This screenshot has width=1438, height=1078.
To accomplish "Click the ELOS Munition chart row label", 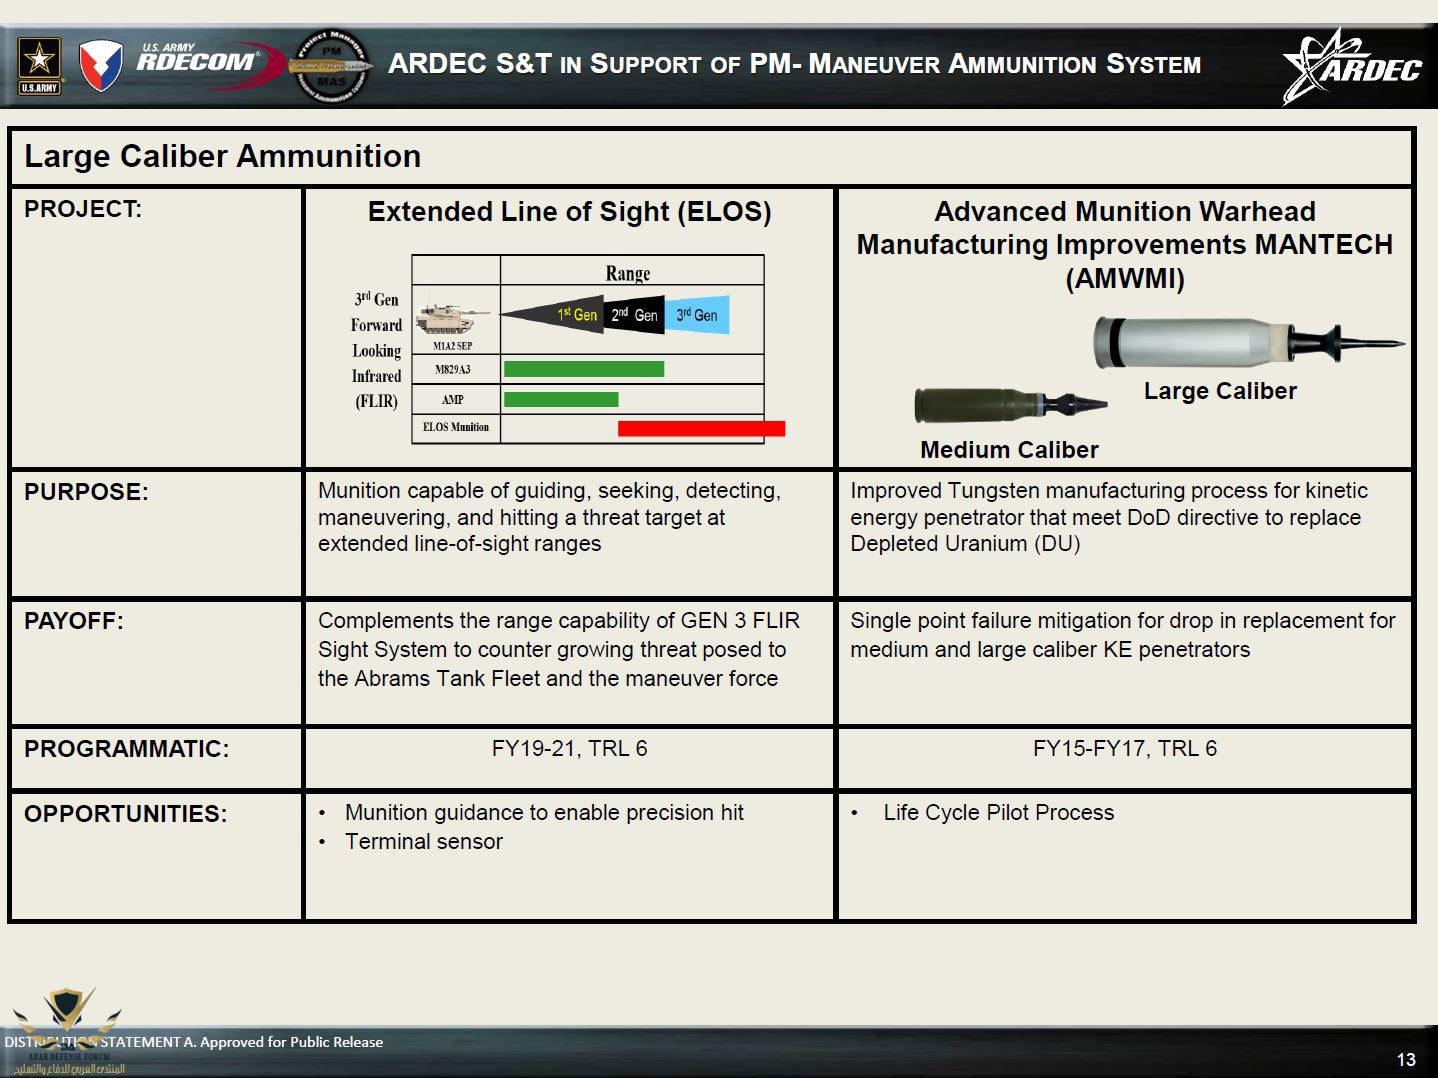I will 456,427.
